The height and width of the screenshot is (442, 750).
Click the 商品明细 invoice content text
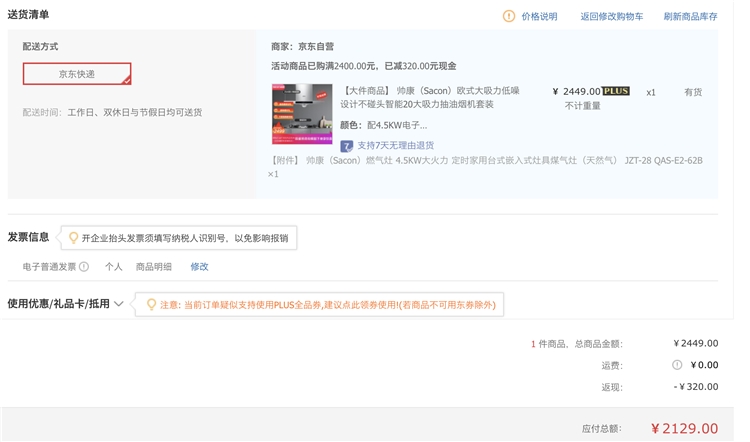coord(154,267)
